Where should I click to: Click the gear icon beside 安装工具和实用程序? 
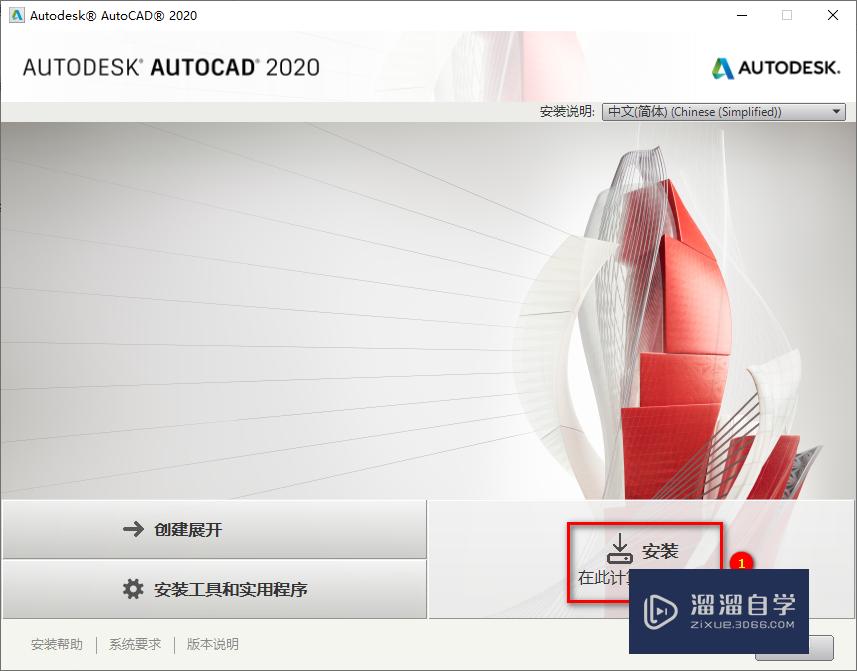tap(133, 589)
